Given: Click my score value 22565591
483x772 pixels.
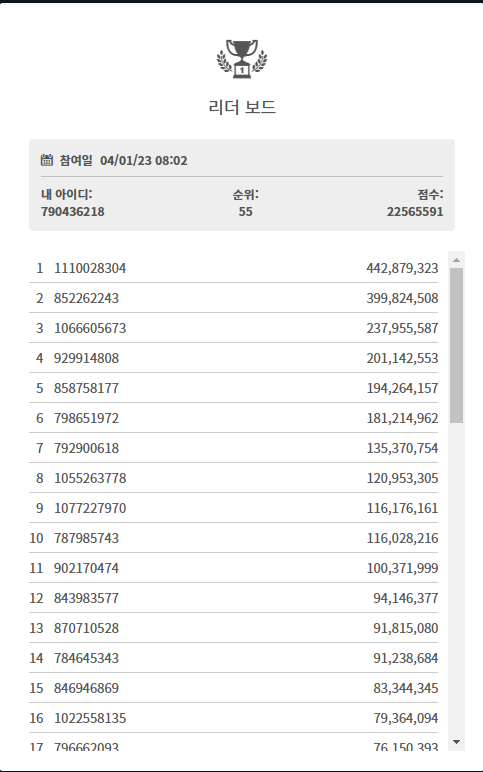Looking at the screenshot, I should coord(415,212).
